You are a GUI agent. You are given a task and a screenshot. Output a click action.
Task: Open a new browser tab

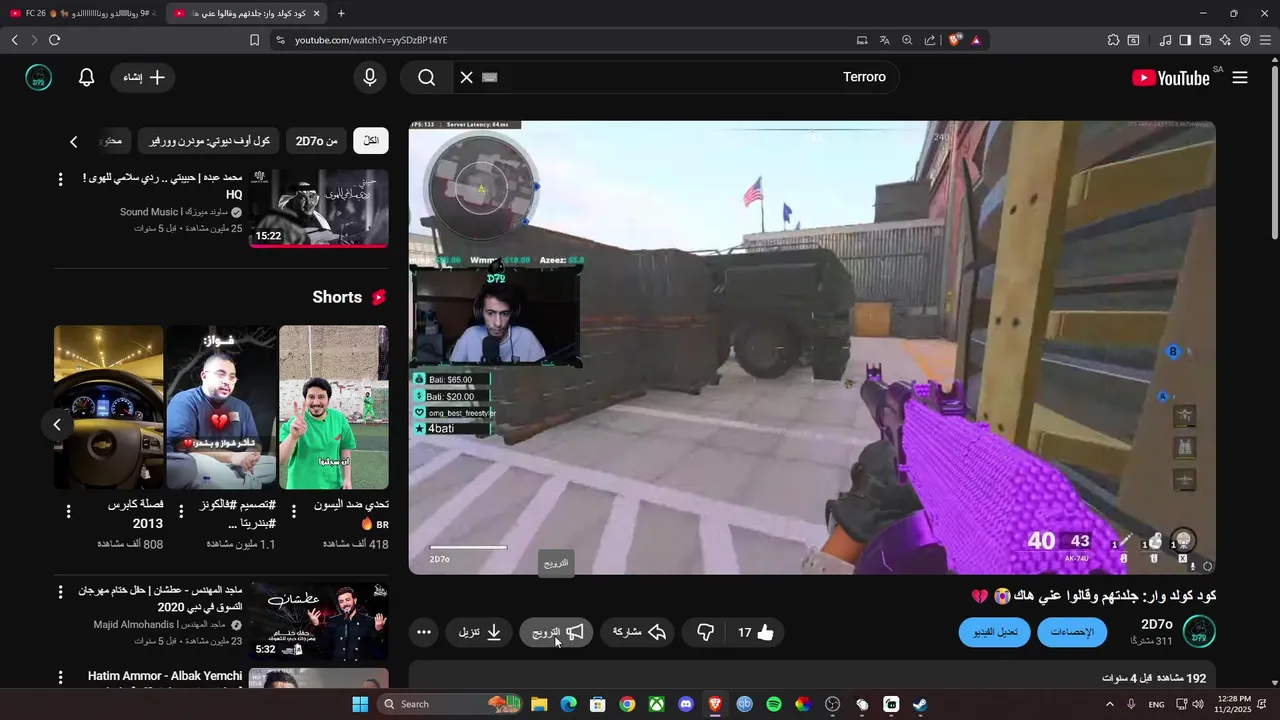(341, 13)
